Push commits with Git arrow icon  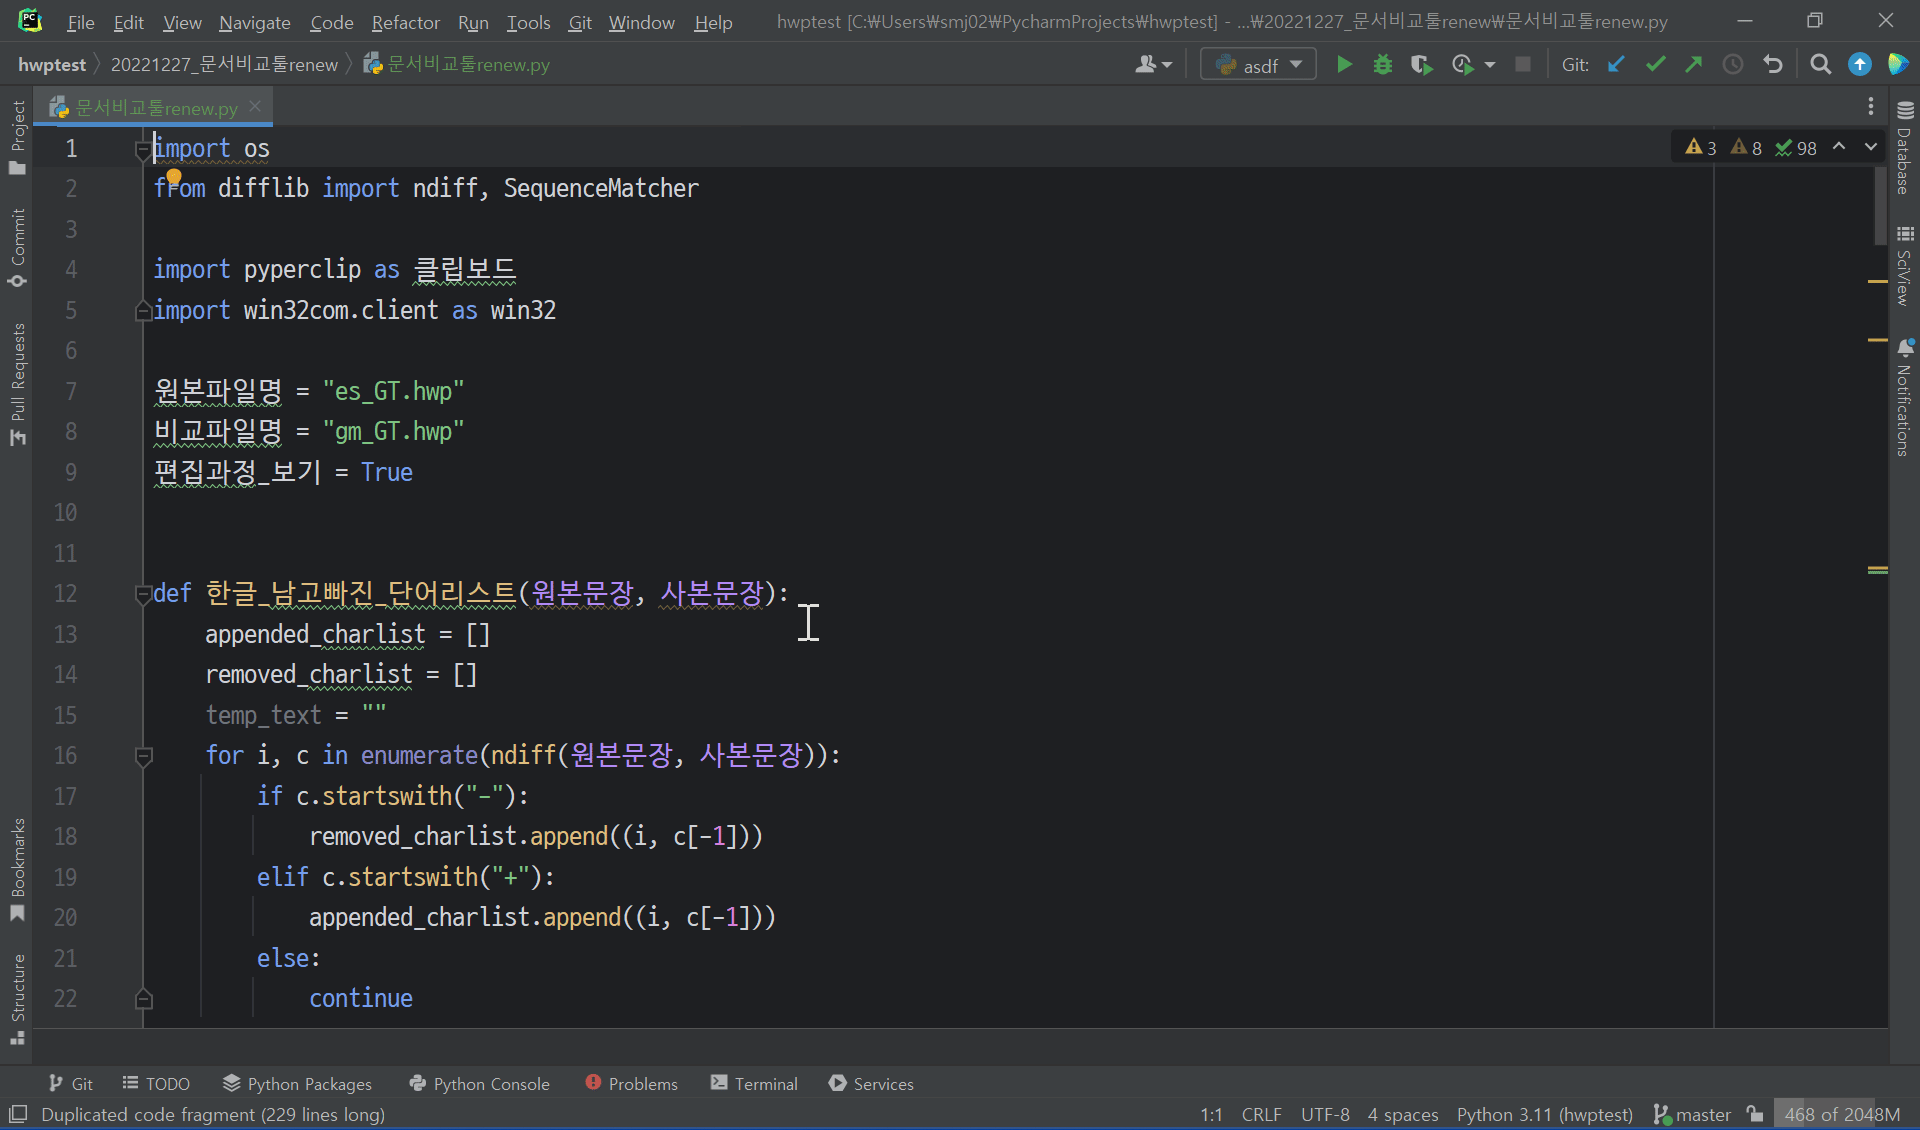pos(1693,65)
